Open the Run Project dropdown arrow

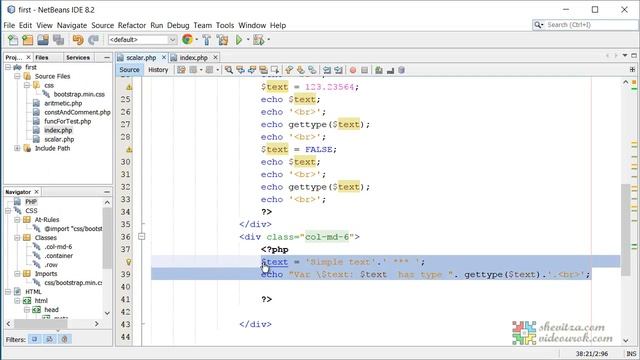247,40
